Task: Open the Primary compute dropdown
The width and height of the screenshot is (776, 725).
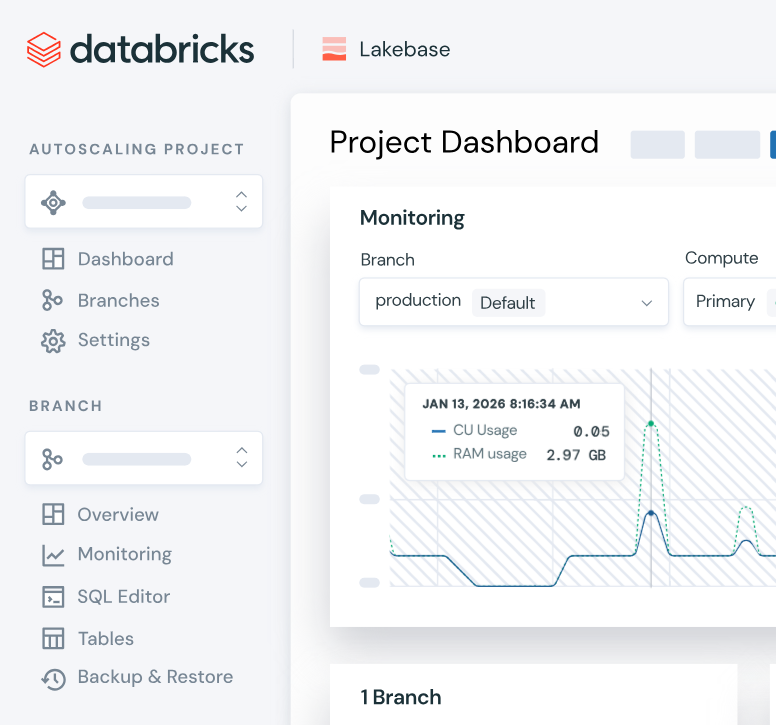Action: coord(729,301)
